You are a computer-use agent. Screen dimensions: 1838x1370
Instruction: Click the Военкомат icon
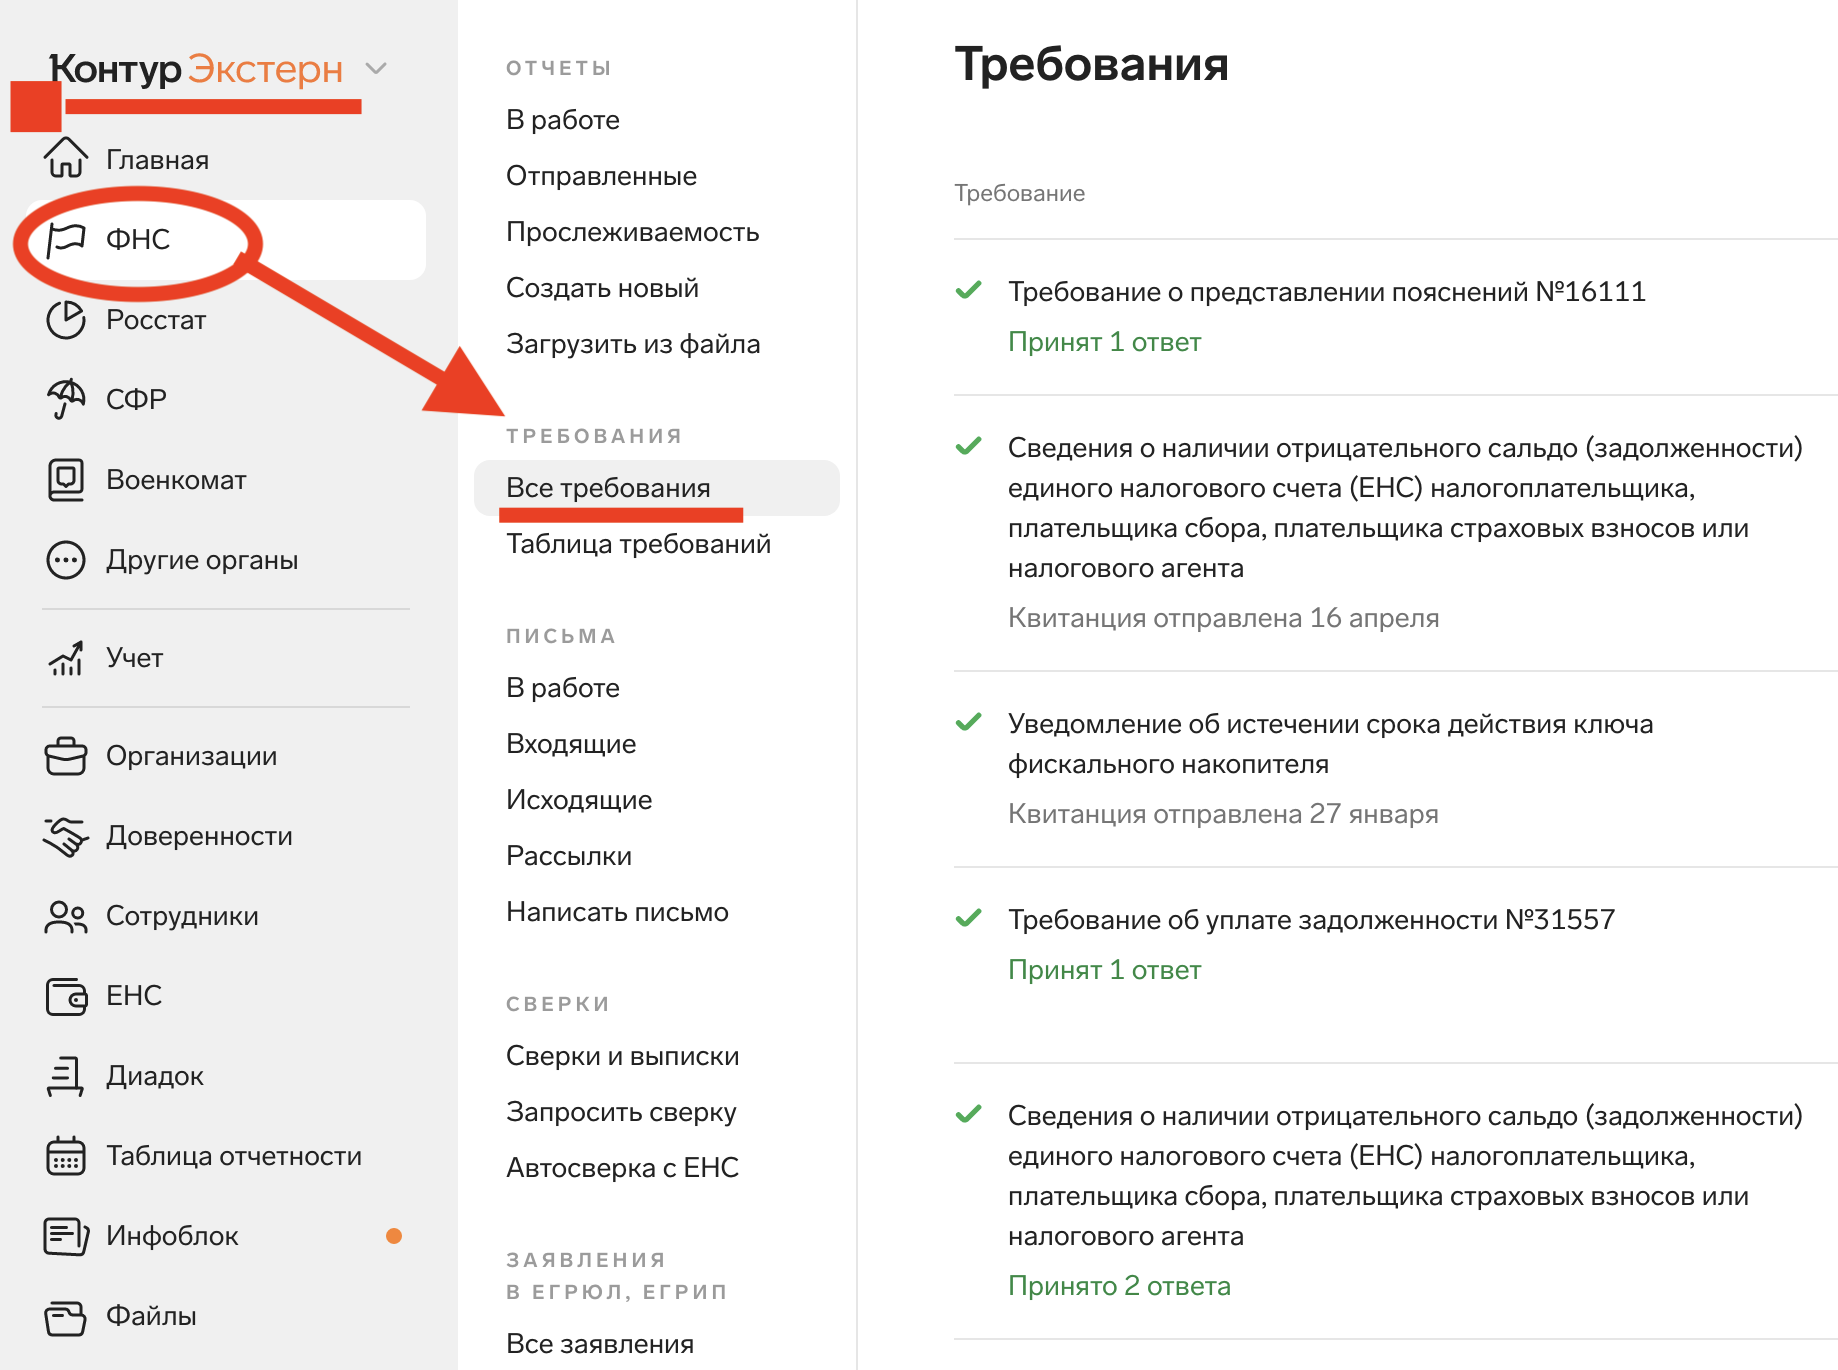tap(66, 480)
